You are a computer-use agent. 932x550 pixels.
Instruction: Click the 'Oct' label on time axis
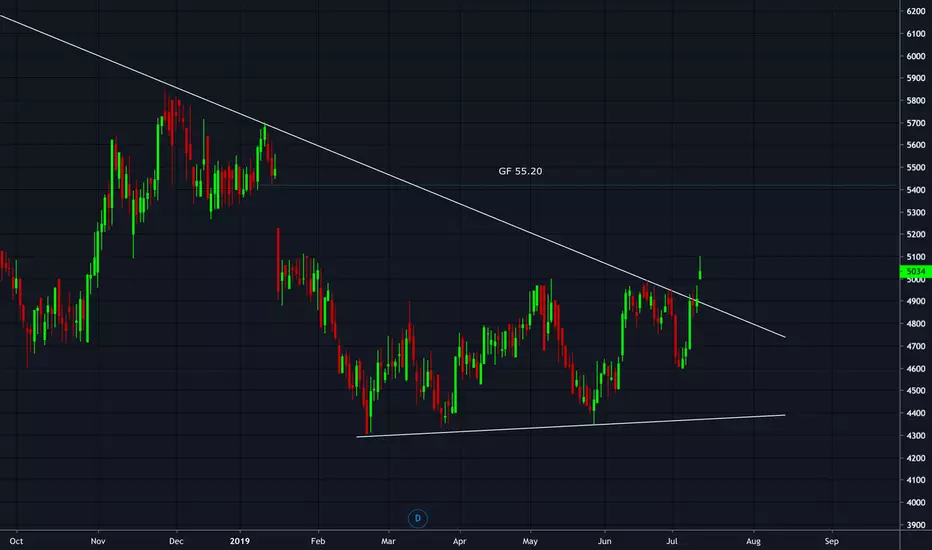tap(17, 541)
